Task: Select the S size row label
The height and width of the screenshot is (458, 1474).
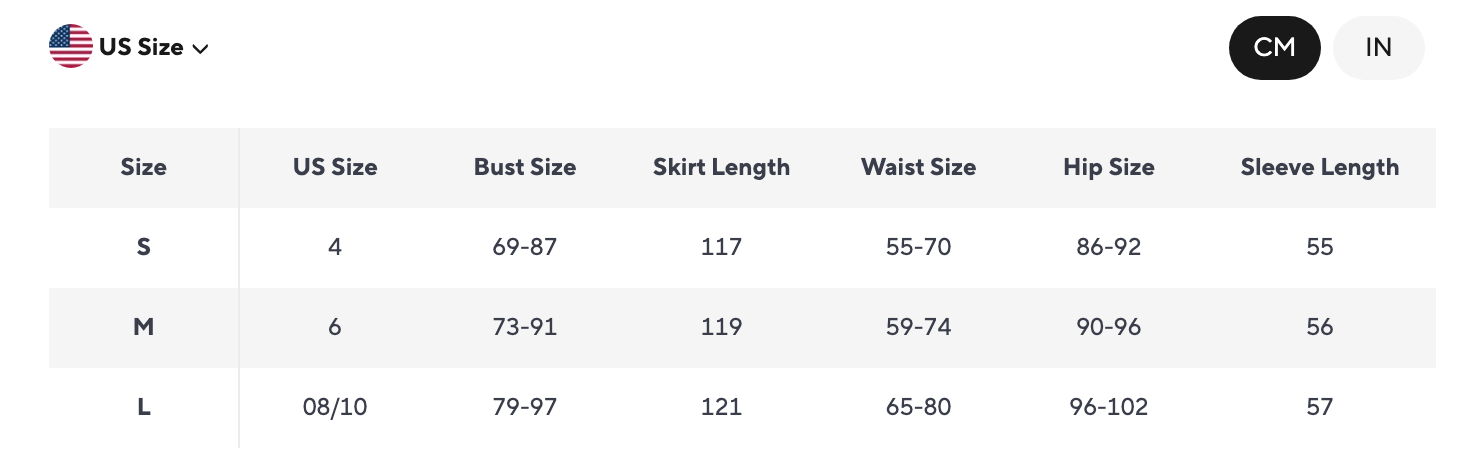Action: pos(144,247)
